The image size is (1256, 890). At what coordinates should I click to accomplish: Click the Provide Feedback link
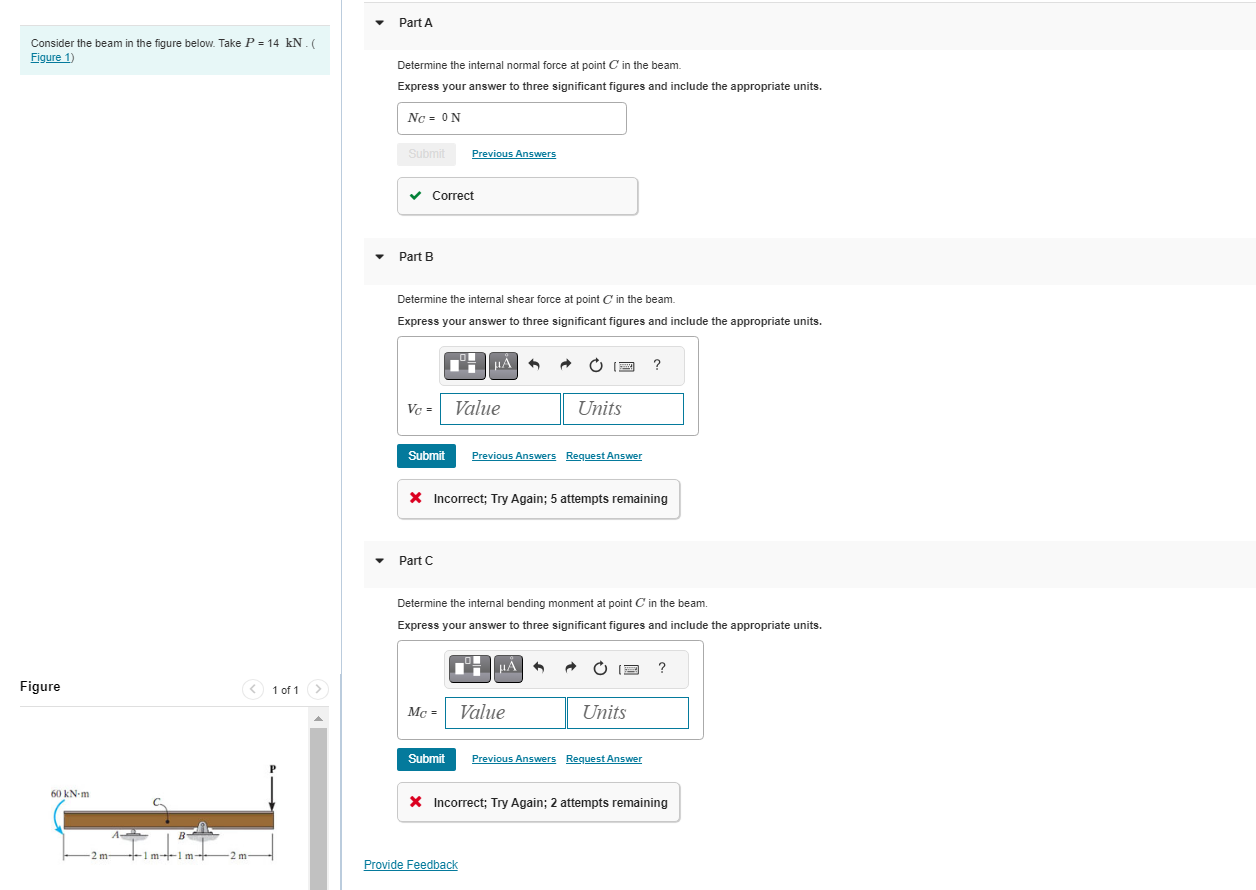411,865
